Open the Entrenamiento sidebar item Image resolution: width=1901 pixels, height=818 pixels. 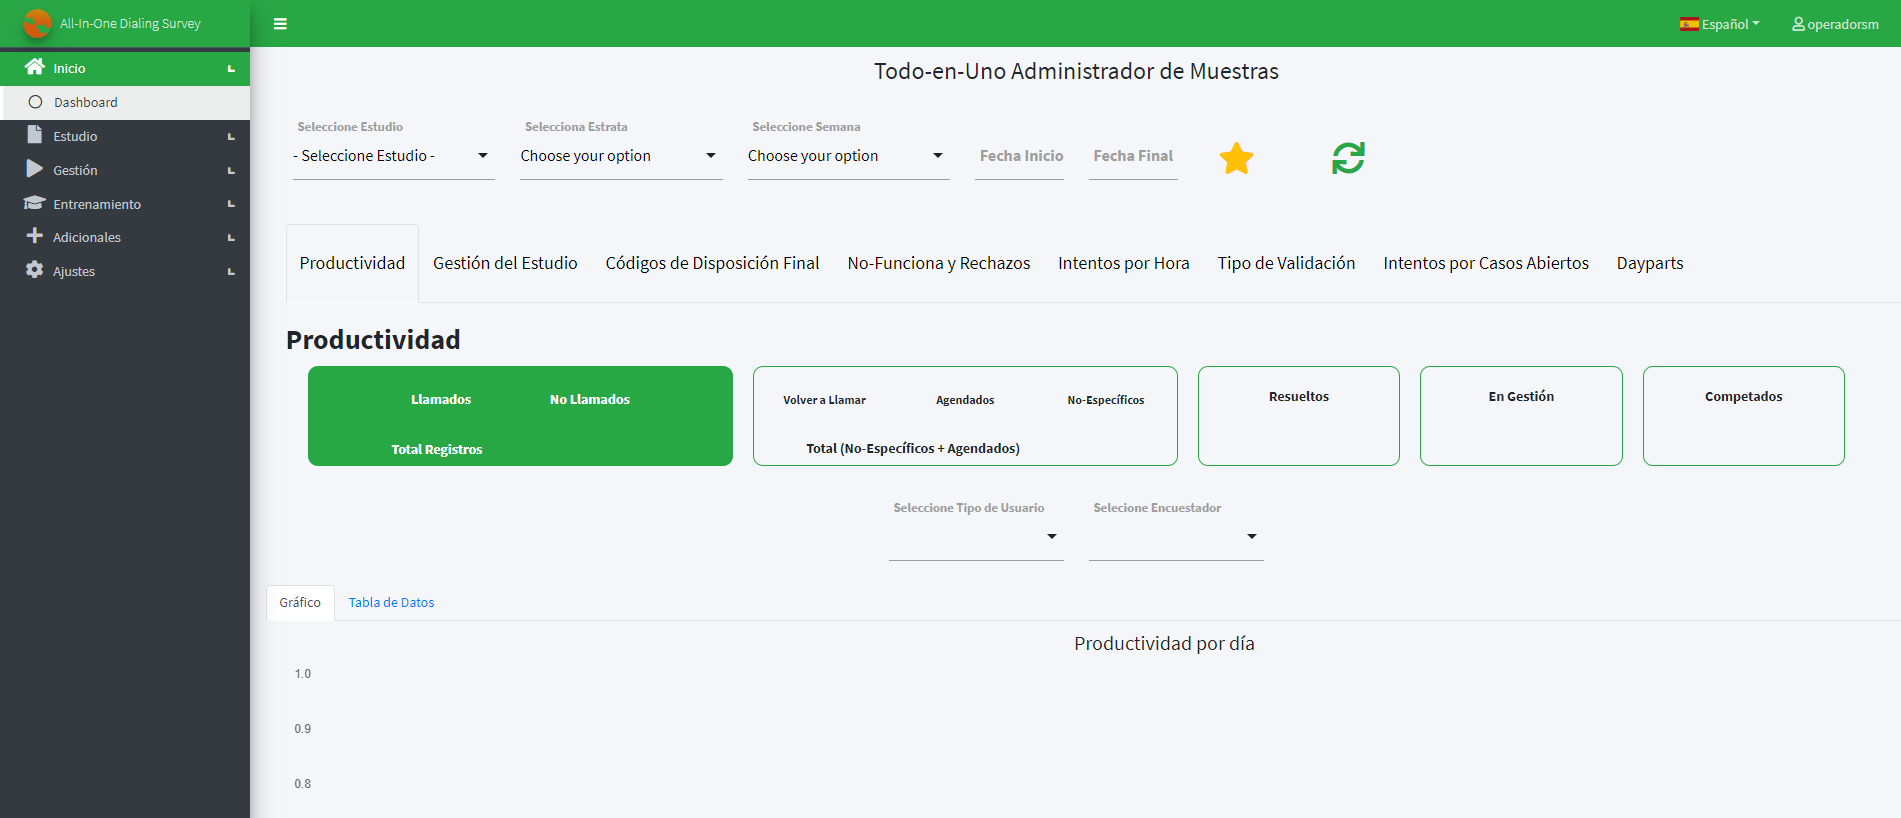(125, 204)
